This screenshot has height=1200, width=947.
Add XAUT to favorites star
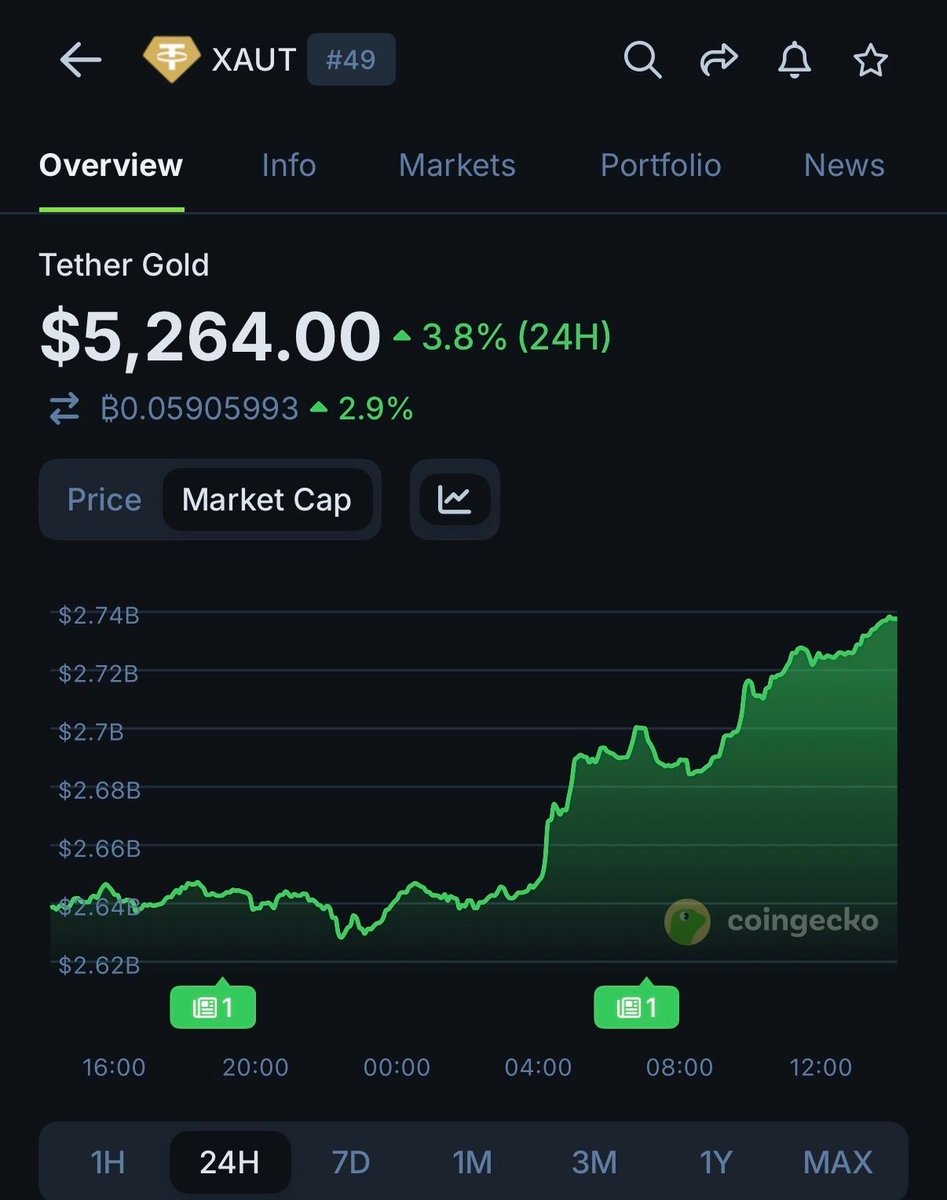click(x=870, y=61)
